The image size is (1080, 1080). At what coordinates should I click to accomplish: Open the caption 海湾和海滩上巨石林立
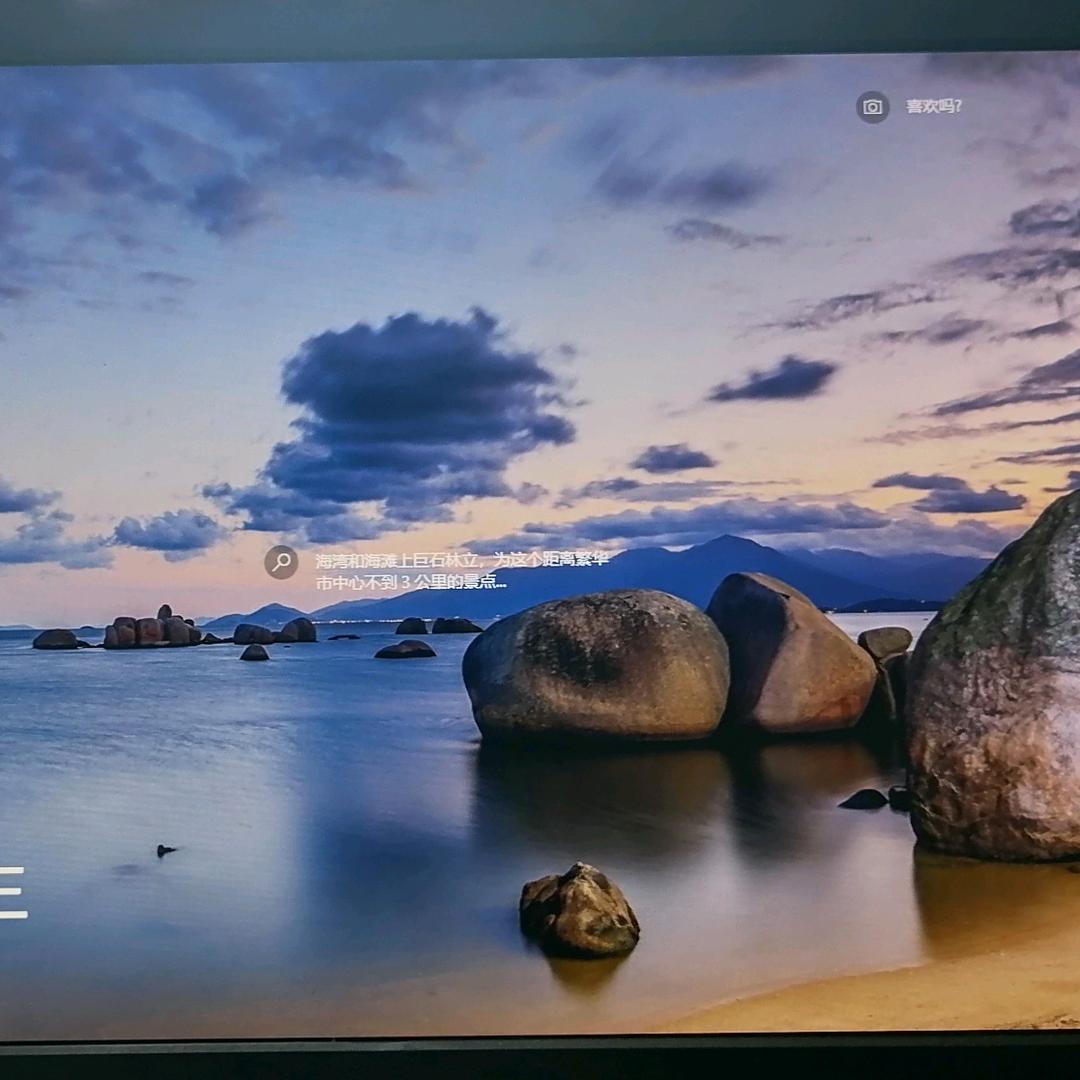point(462,571)
